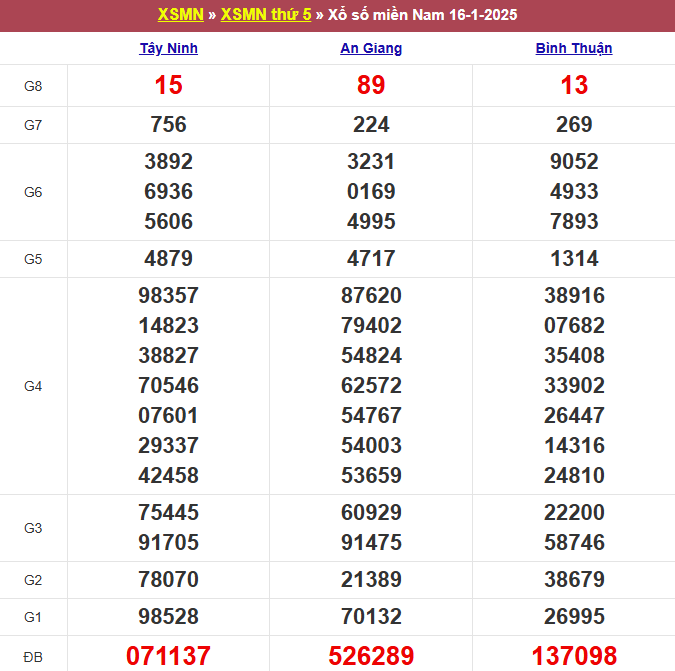Click Tây Ninh G8 number 15
This screenshot has height=671, width=675.
tap(169, 86)
